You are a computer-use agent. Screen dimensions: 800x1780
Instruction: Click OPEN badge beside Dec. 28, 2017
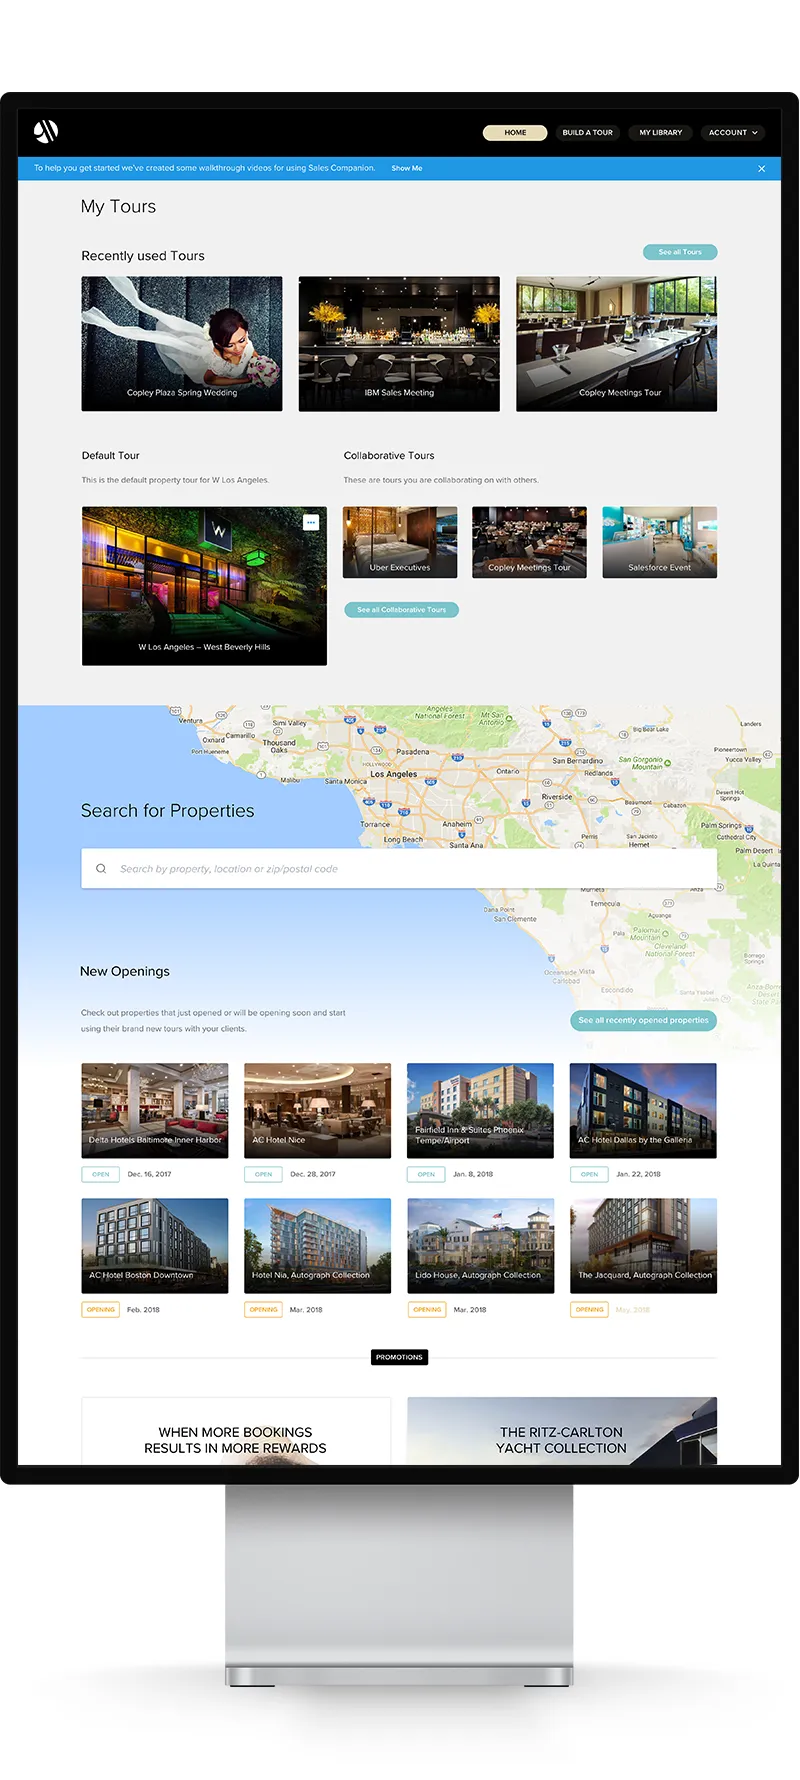(x=264, y=1174)
